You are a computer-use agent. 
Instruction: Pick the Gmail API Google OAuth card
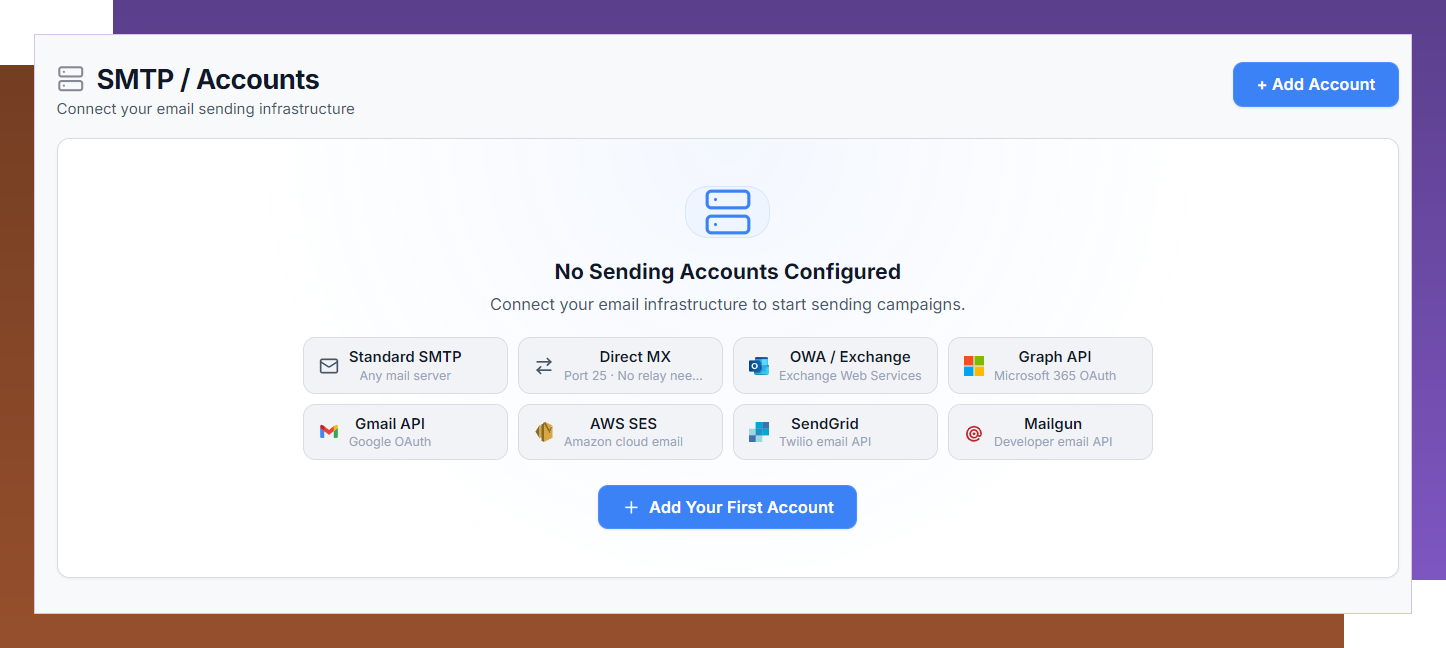[405, 431]
